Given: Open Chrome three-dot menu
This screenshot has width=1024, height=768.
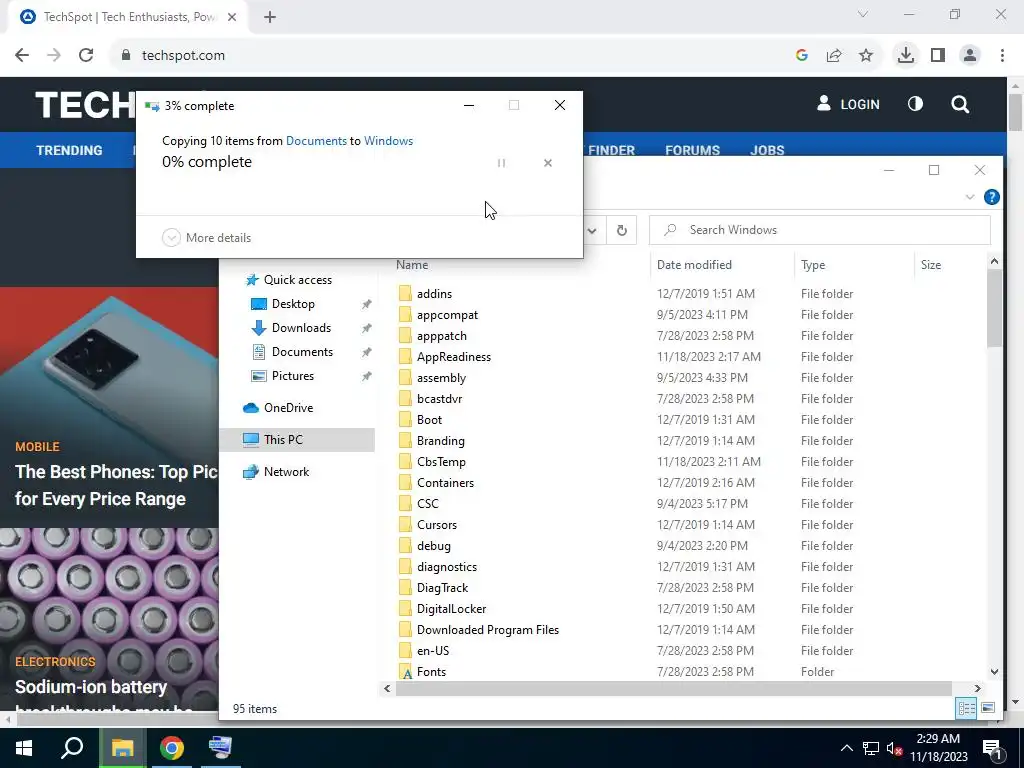Looking at the screenshot, I should [x=1002, y=56].
